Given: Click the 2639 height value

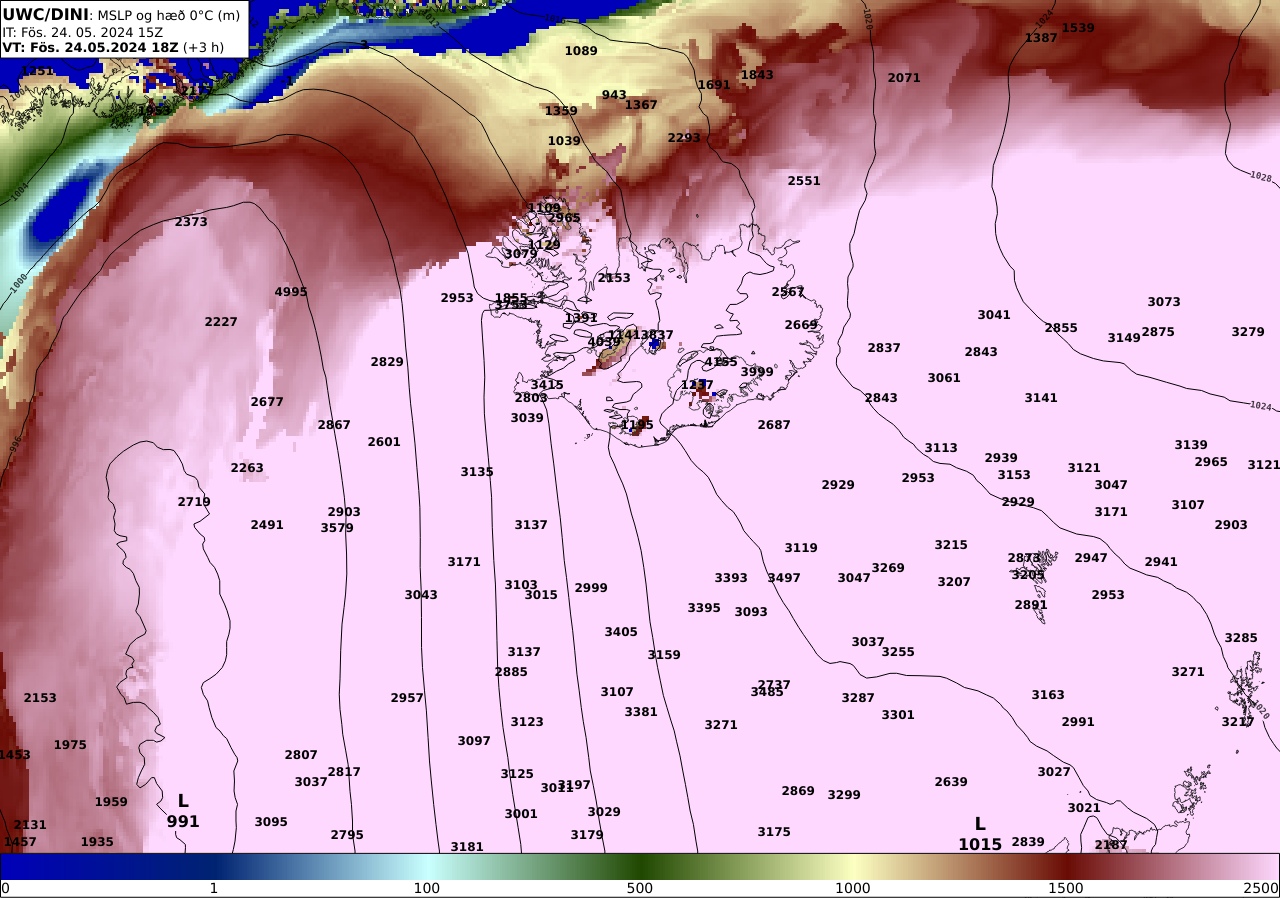Looking at the screenshot, I should tap(951, 782).
